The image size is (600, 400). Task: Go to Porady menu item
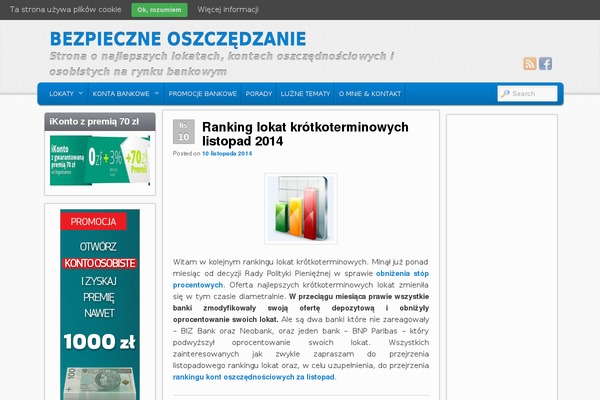coord(259,94)
